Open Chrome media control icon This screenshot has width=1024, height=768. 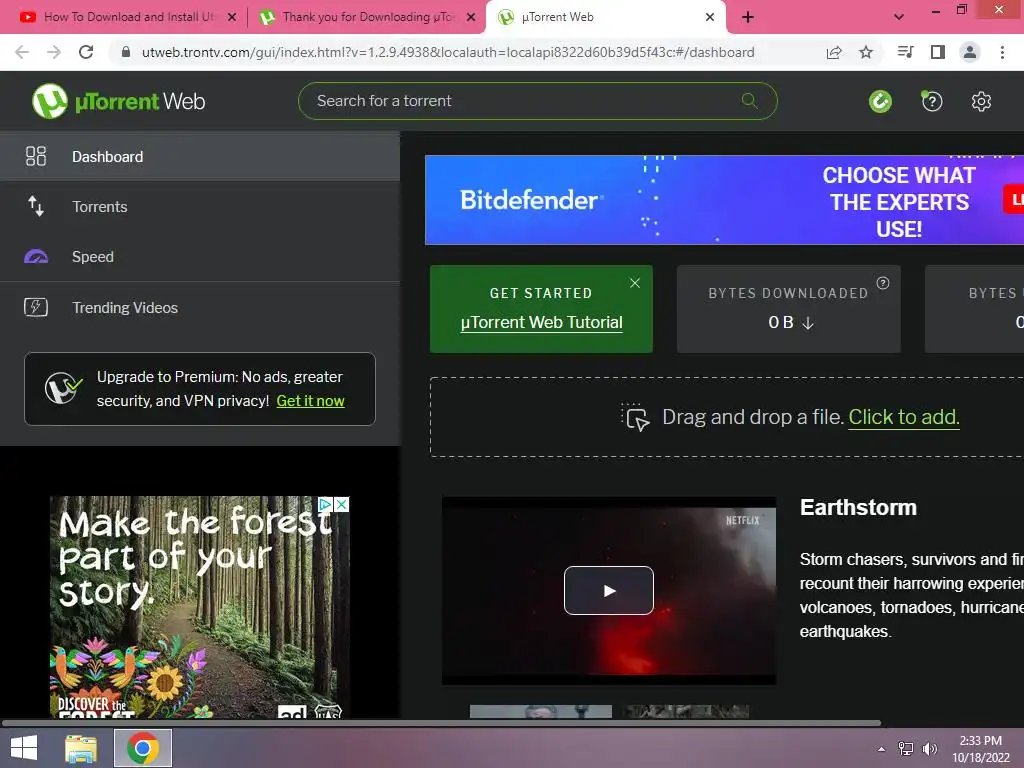[x=906, y=52]
